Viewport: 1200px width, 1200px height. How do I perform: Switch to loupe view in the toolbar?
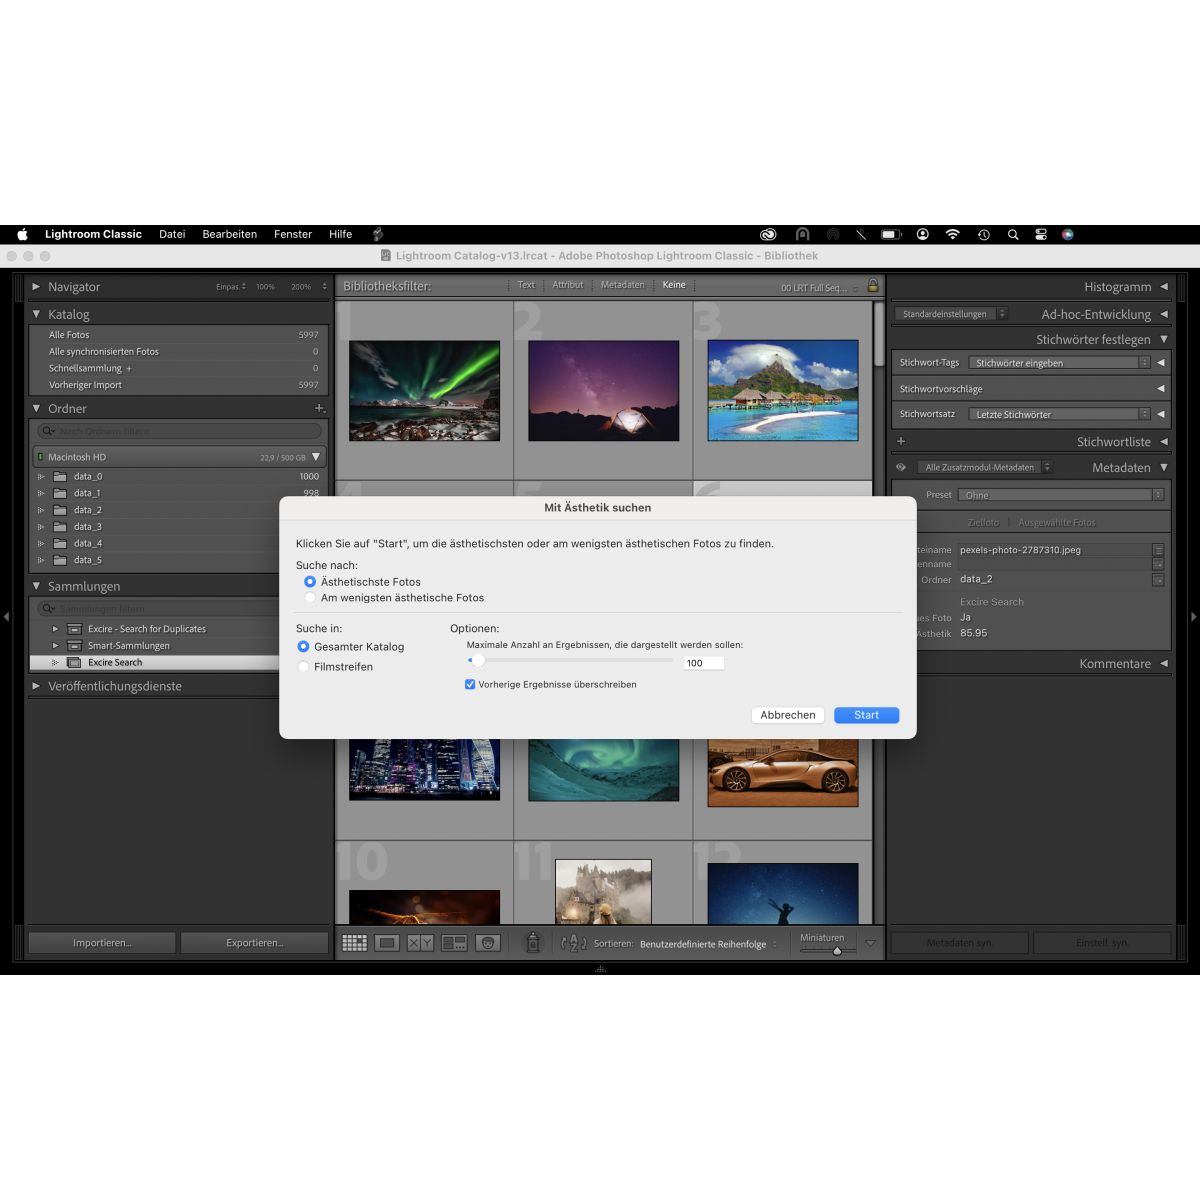pyautogui.click(x=387, y=943)
